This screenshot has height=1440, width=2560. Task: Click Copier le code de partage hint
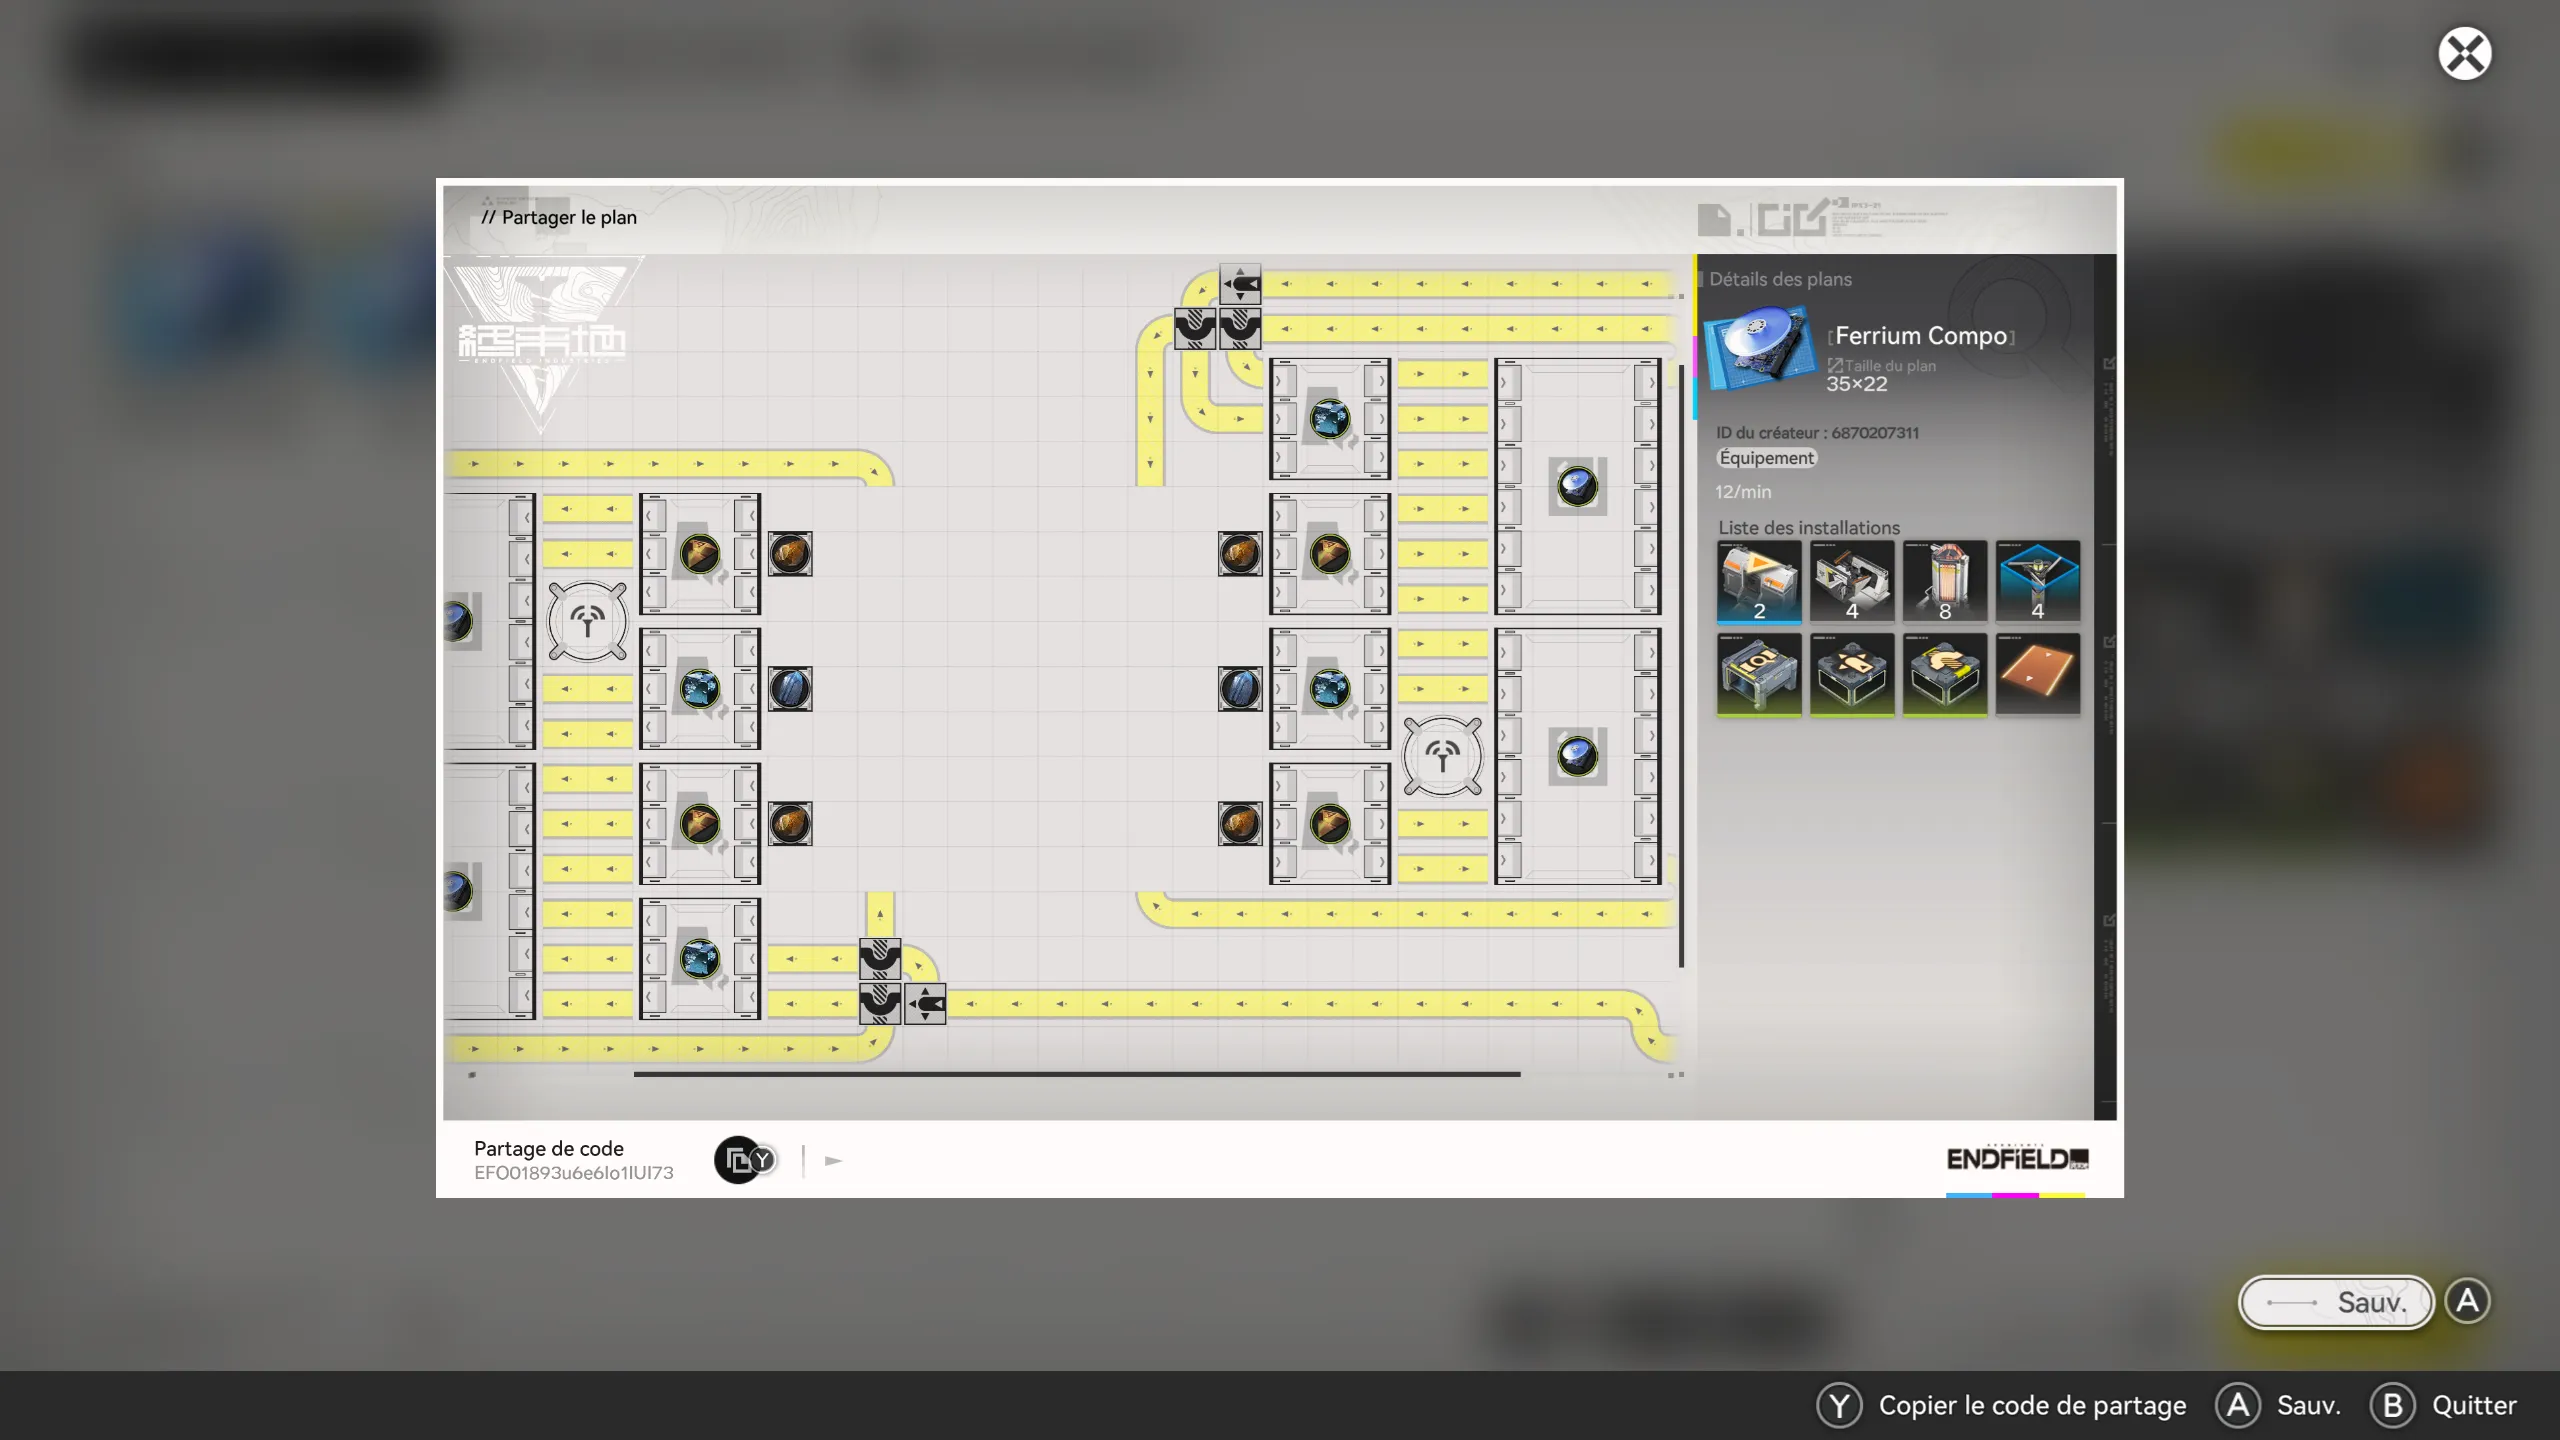point(2031,1405)
